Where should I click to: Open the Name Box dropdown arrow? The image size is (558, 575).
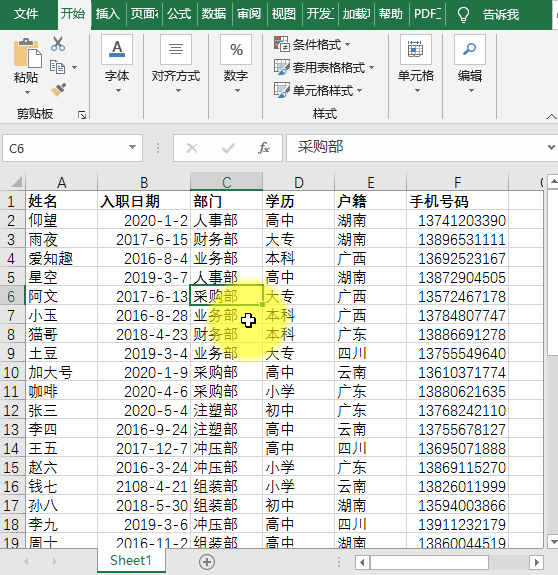coord(132,147)
